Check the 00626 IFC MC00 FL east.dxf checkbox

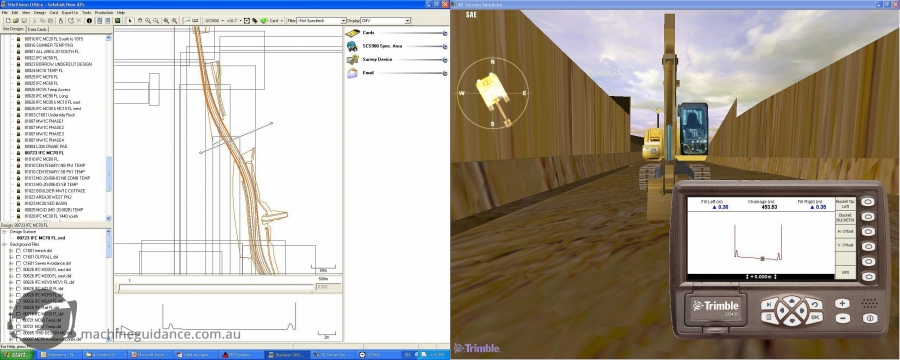coord(18,270)
